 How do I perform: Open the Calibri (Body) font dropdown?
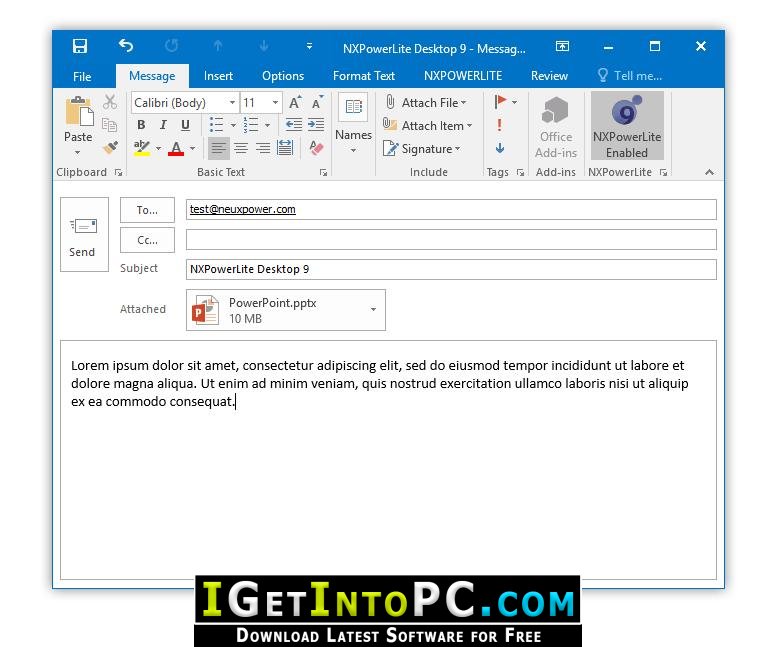click(x=232, y=102)
